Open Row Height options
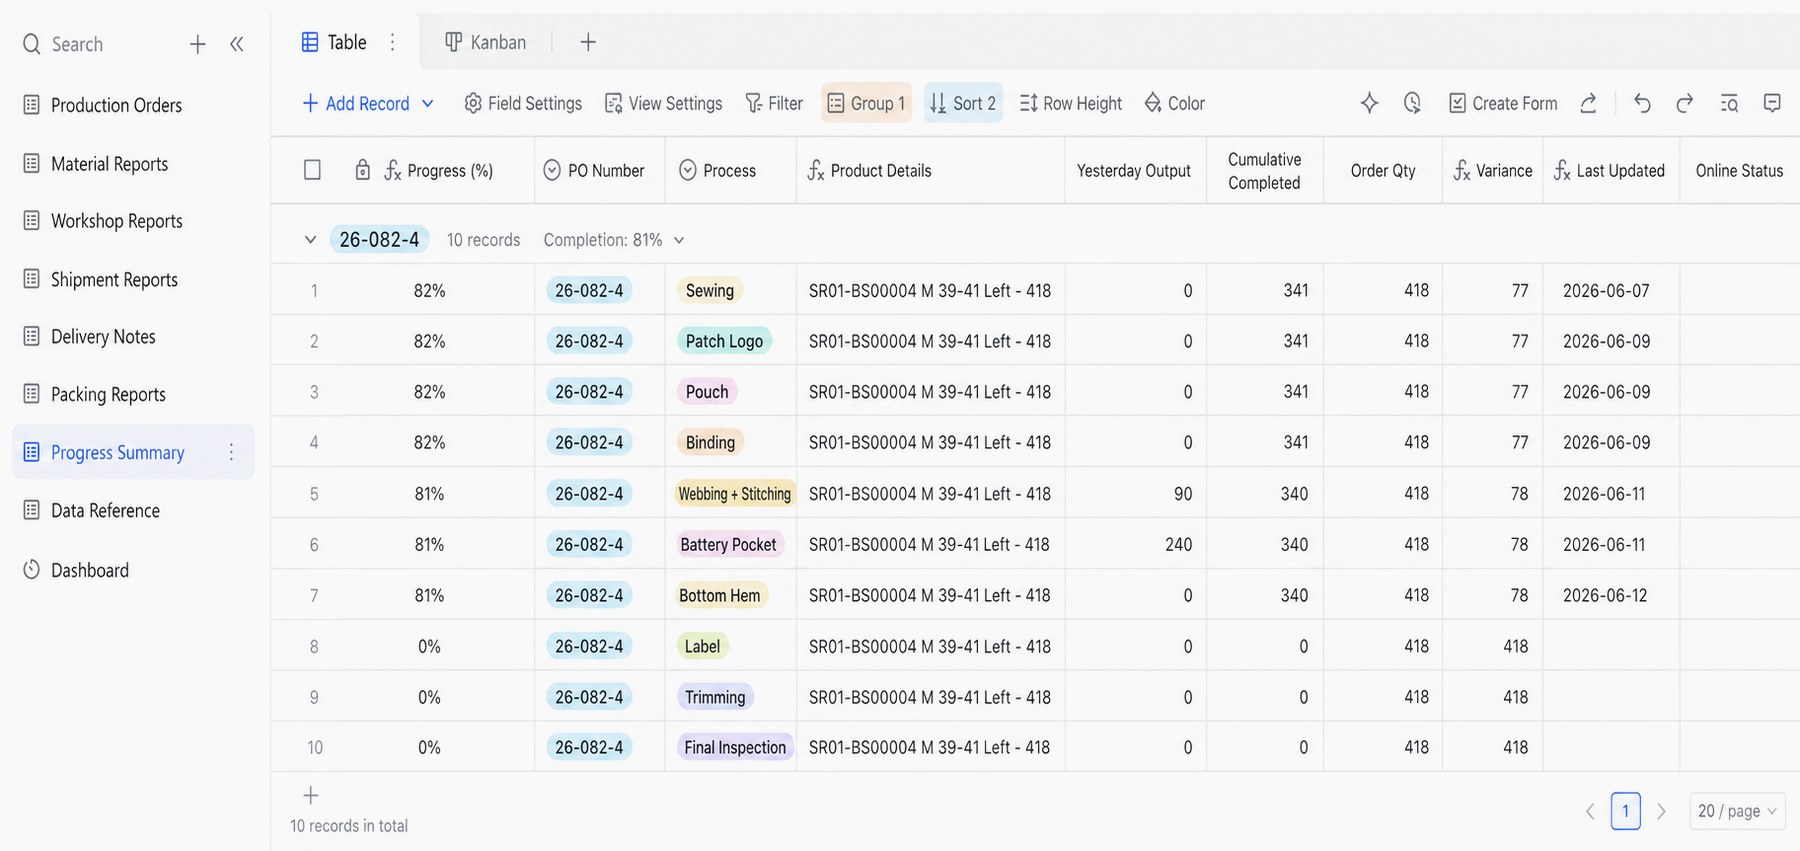Screen dimensions: 1800x851 tap(1070, 103)
